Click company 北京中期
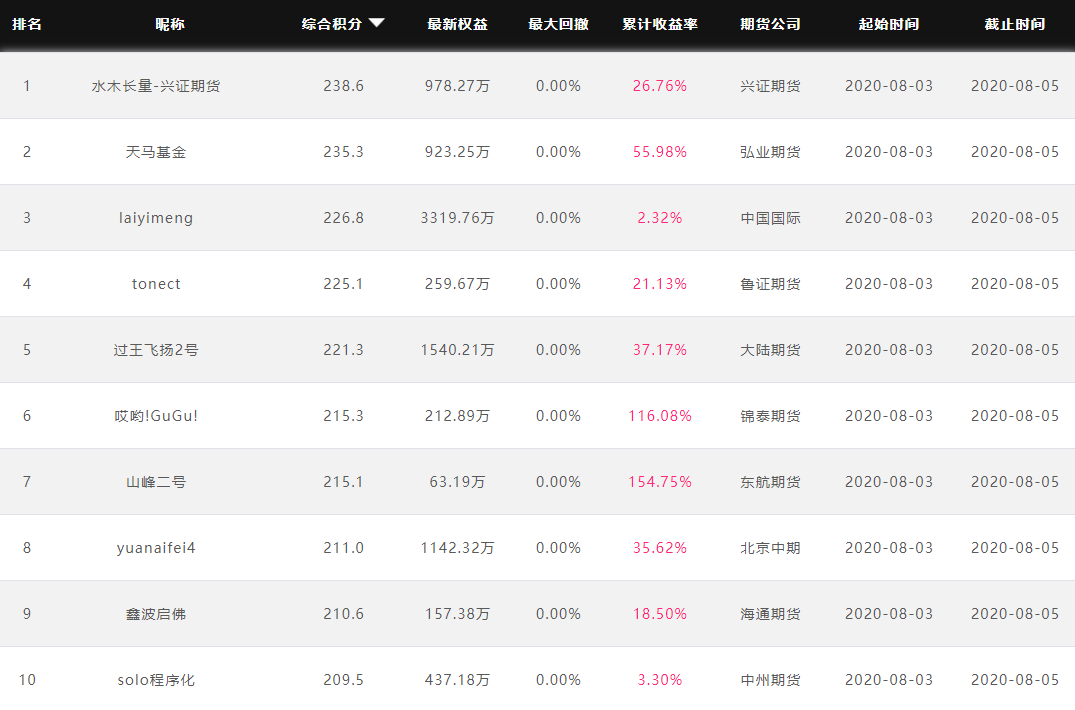This screenshot has height=710, width=1075. click(x=770, y=548)
